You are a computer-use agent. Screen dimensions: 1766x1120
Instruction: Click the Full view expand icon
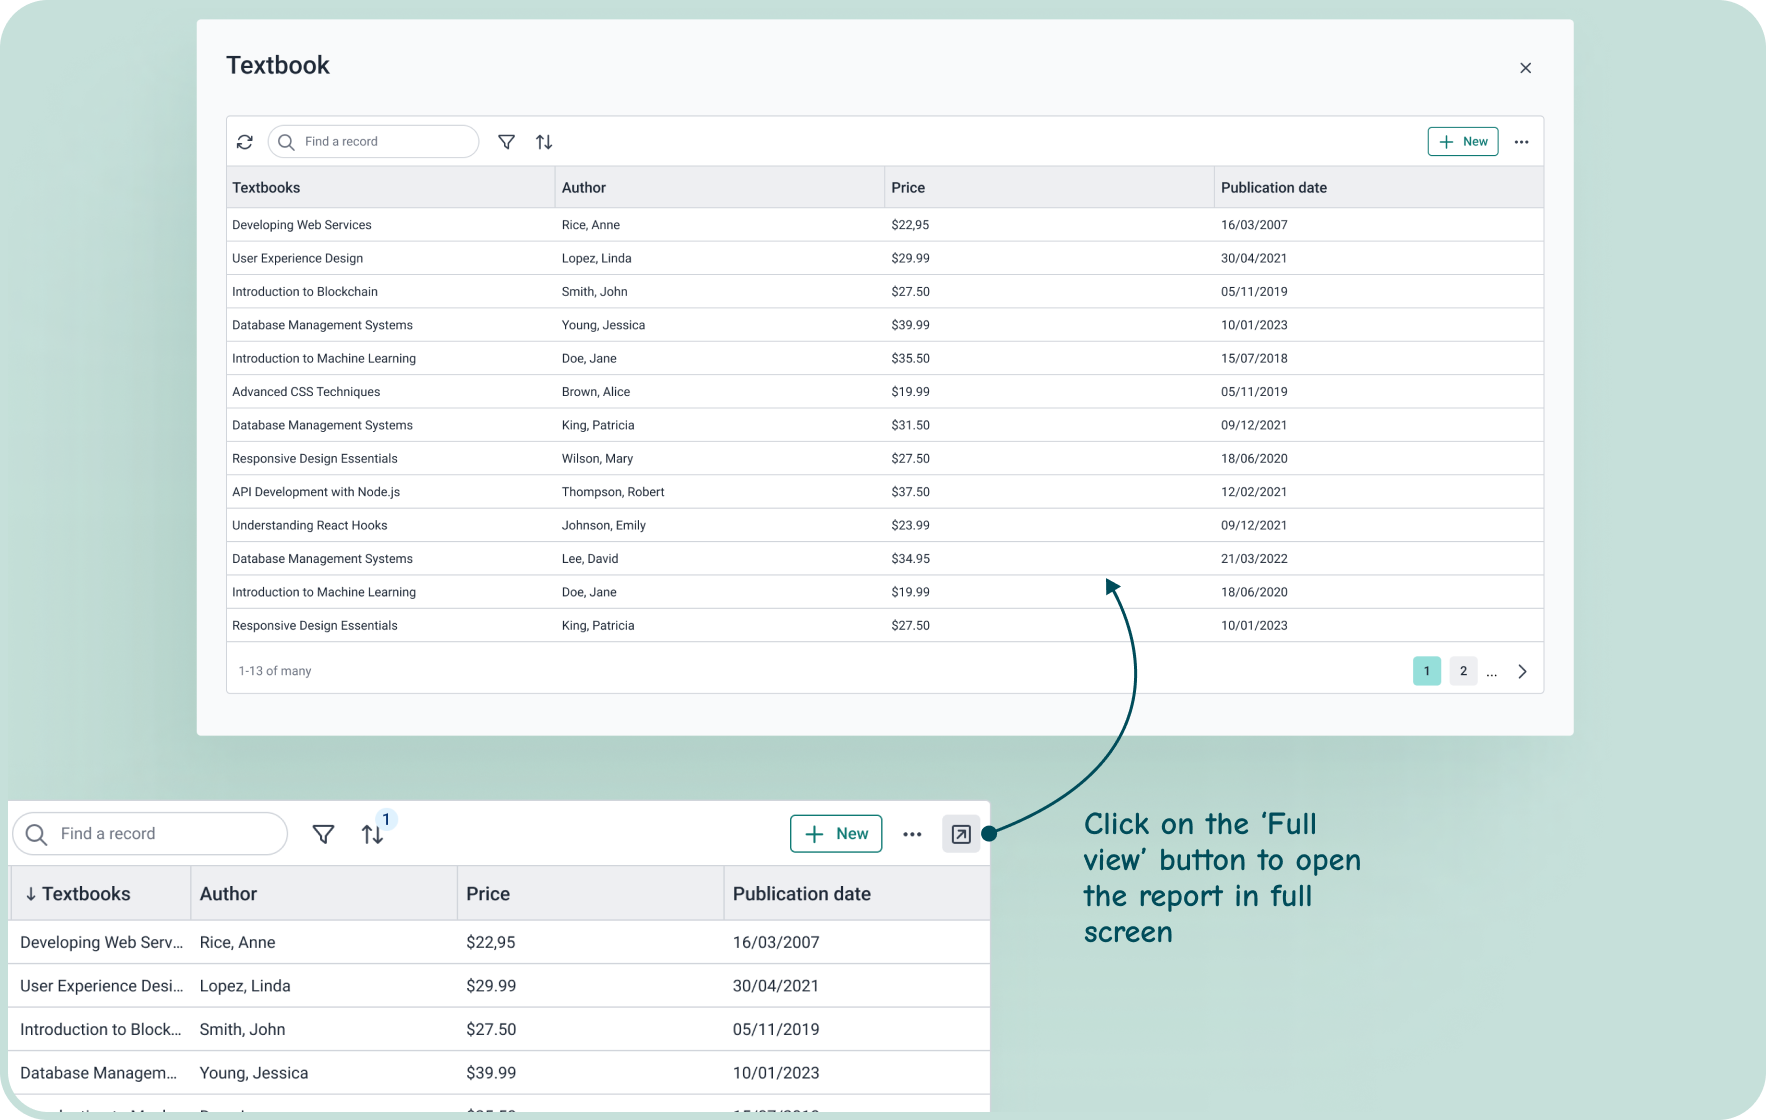[961, 834]
